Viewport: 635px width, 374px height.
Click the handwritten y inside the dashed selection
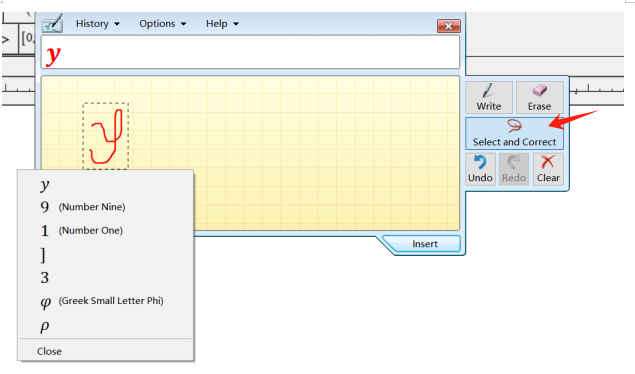point(106,136)
